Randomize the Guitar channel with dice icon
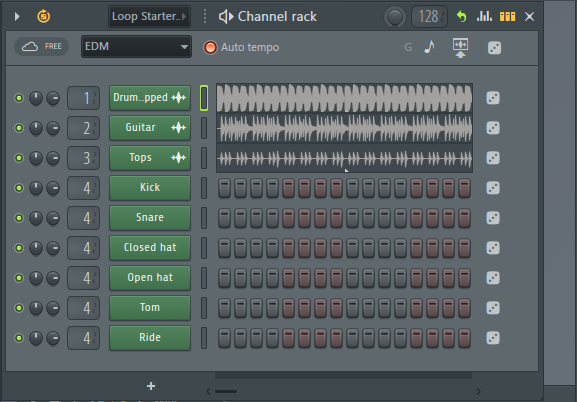 pos(493,128)
